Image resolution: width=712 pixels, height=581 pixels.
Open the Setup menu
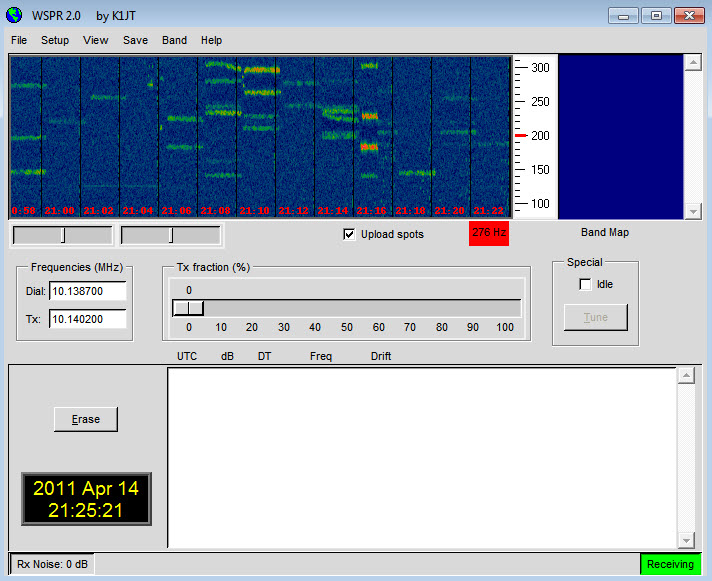pos(55,40)
